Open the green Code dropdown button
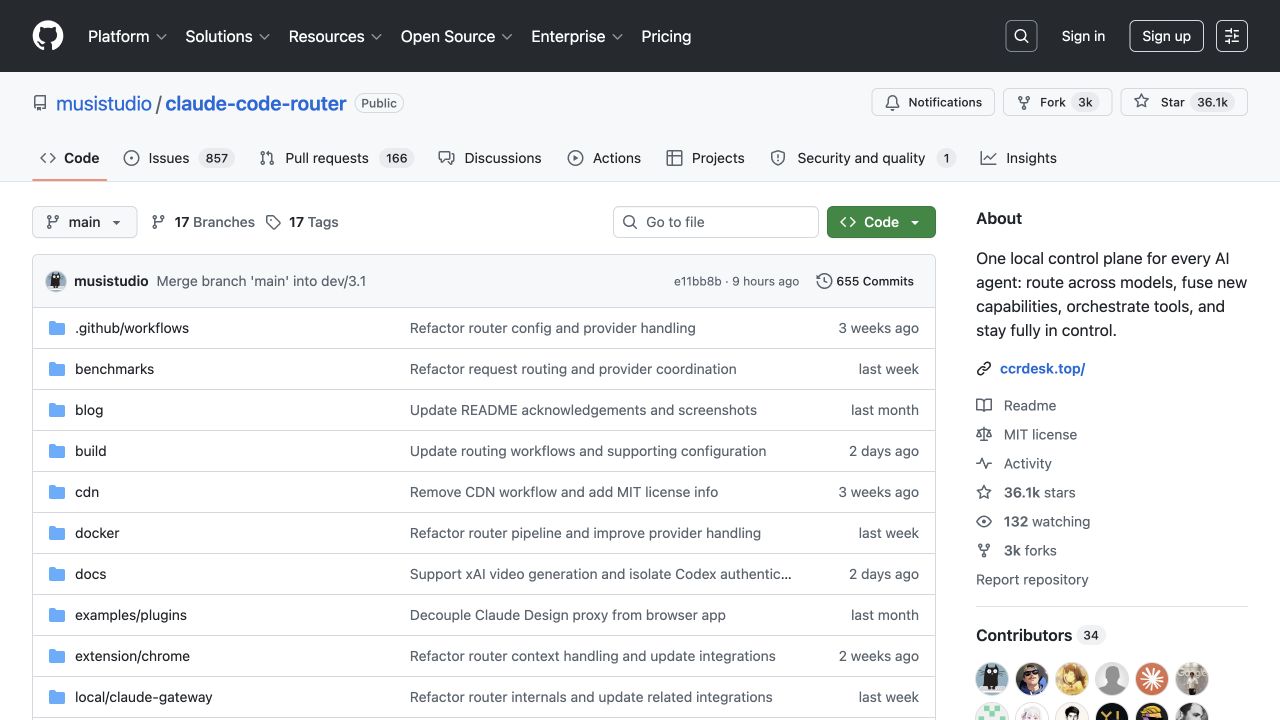Image resolution: width=1280 pixels, height=720 pixels. coord(881,222)
